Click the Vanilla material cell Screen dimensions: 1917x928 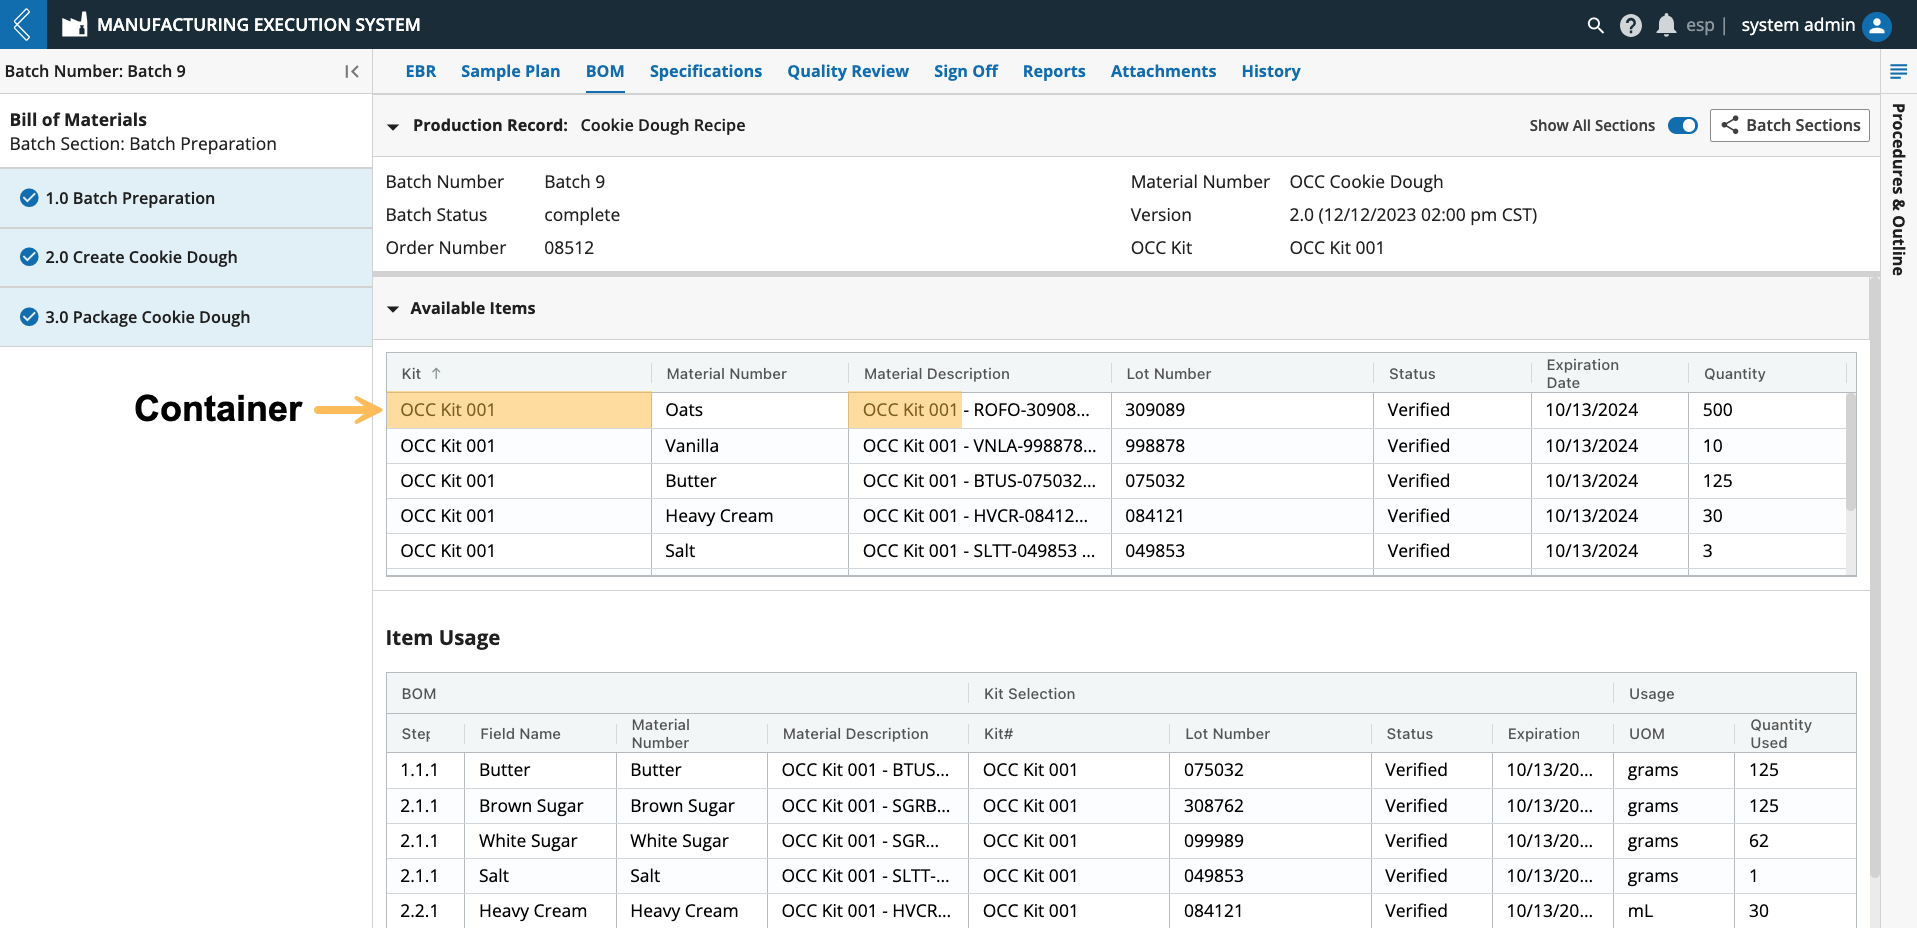[750, 446]
